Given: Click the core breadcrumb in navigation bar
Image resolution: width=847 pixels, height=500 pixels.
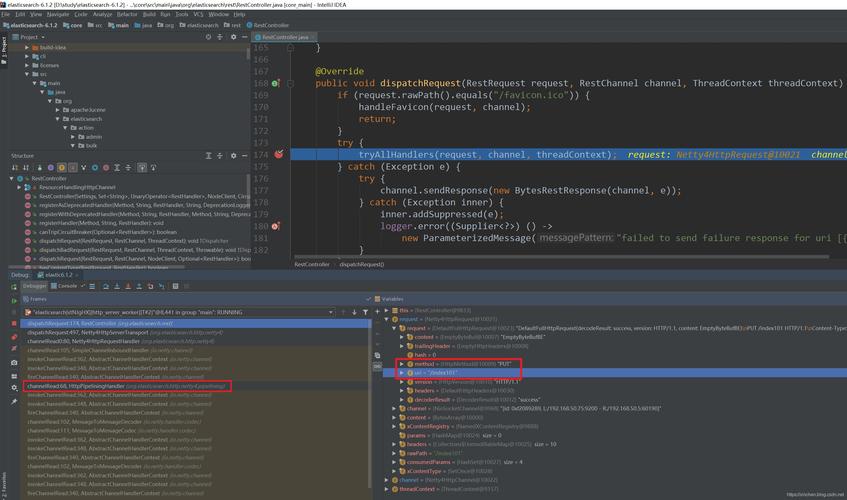Looking at the screenshot, I should click(x=73, y=25).
